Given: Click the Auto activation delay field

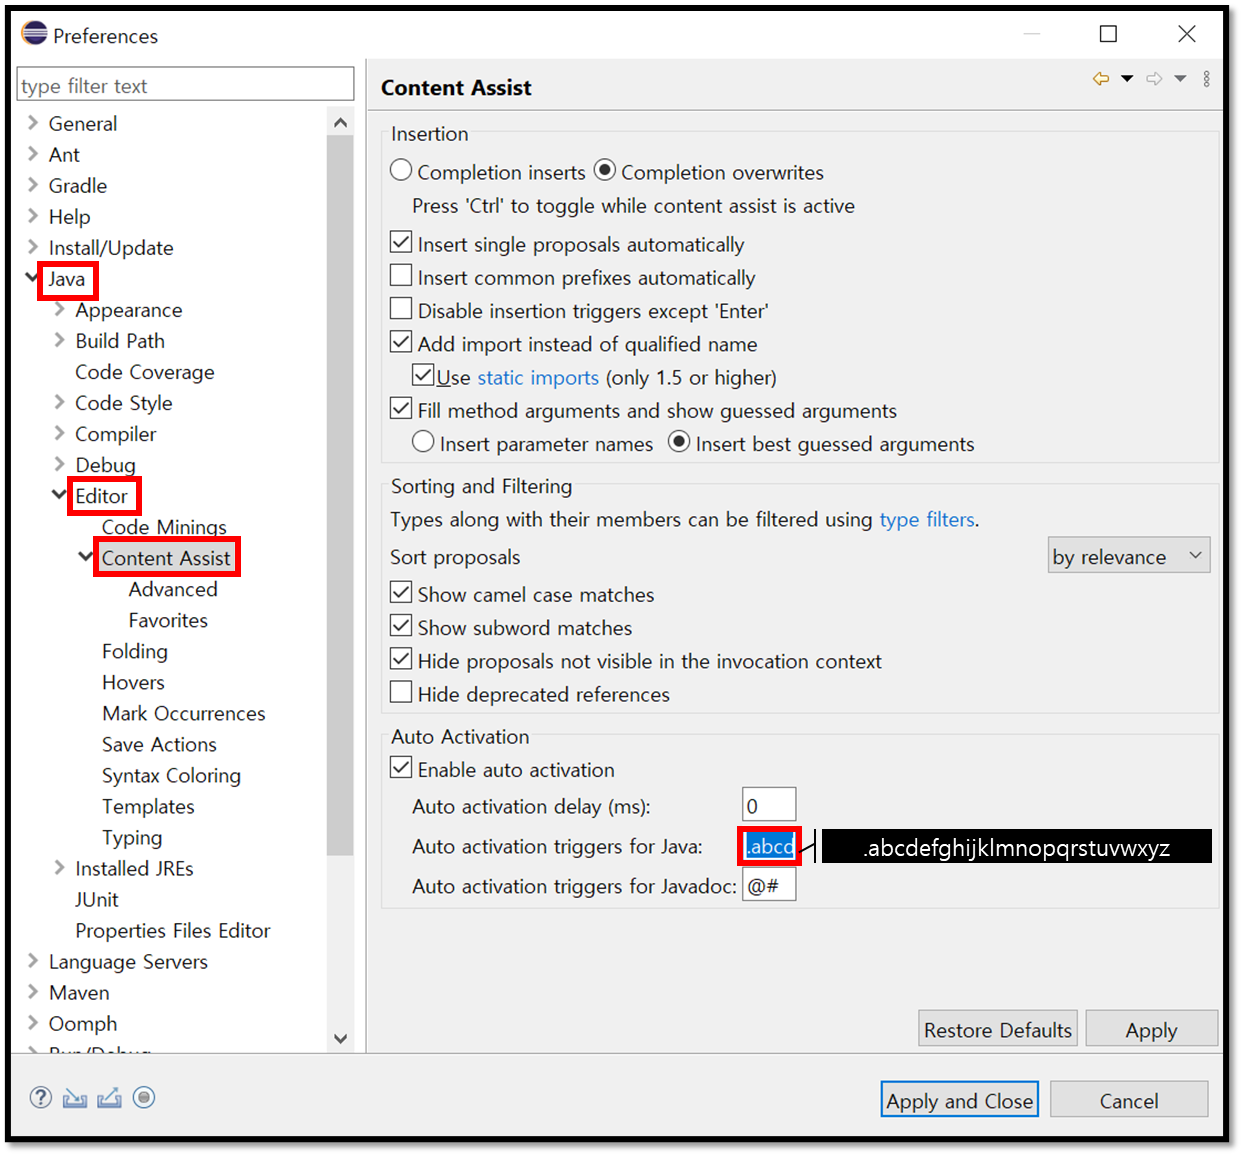Looking at the screenshot, I should (x=769, y=805).
